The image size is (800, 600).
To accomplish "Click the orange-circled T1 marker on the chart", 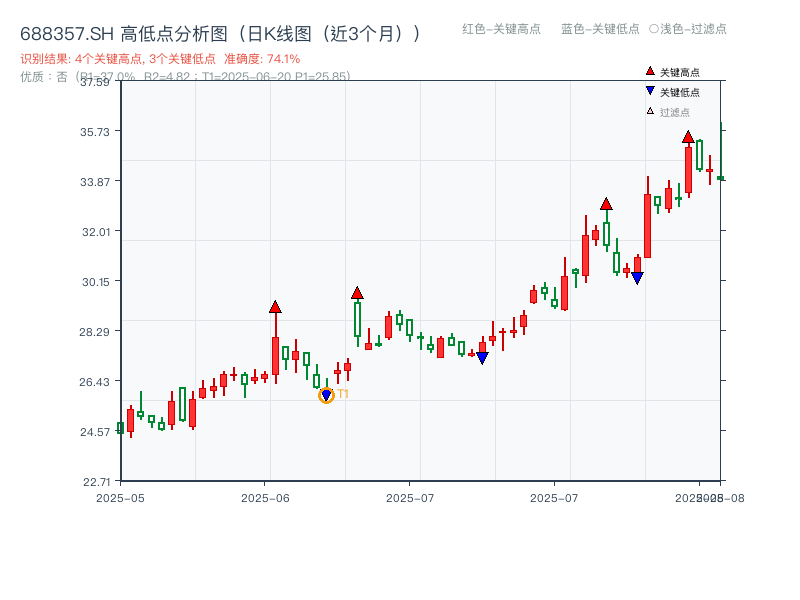I will pyautogui.click(x=325, y=394).
